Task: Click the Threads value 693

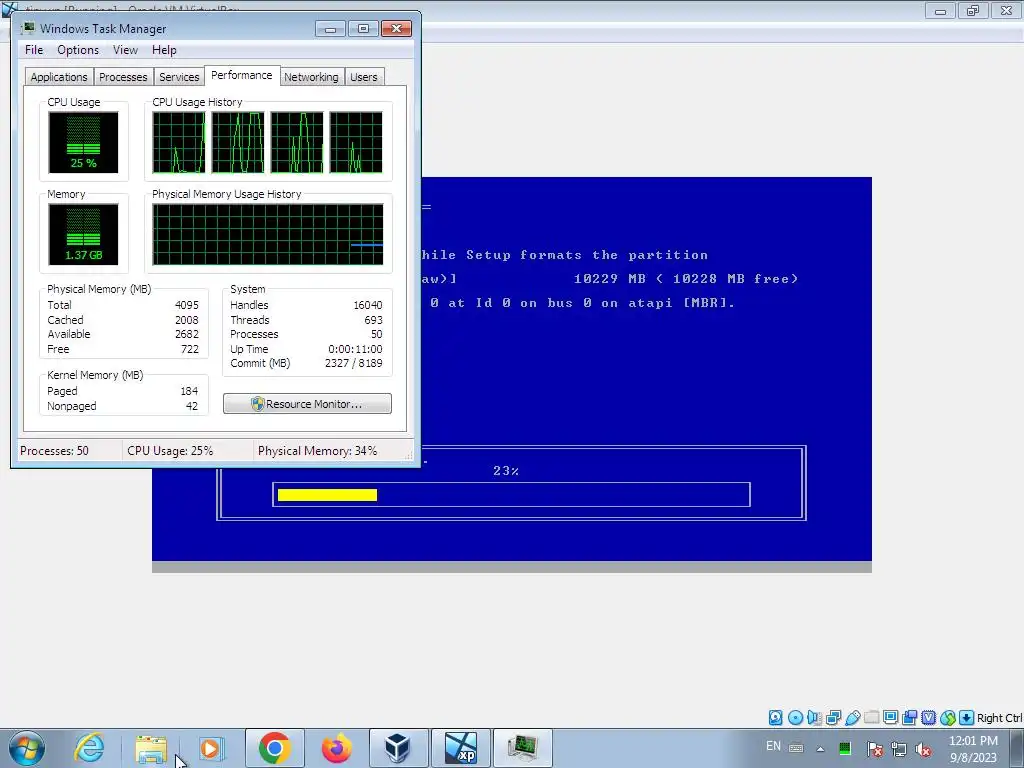Action: 374,320
